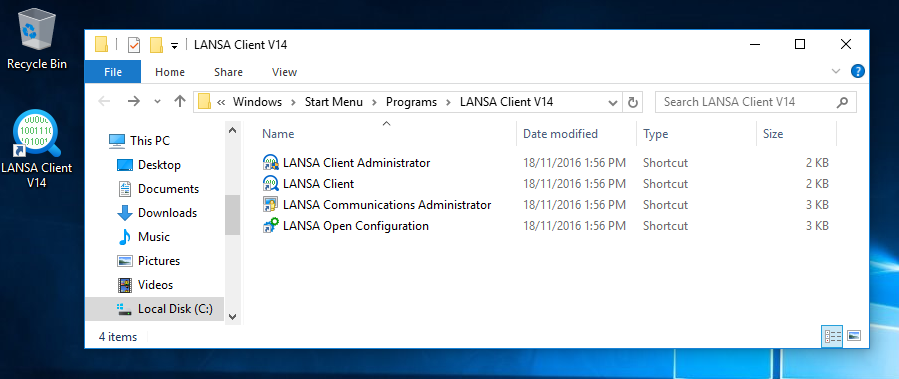899x379 pixels.
Task: Open Customize Quick Access Toolbar dropdown
Action: (x=174, y=46)
